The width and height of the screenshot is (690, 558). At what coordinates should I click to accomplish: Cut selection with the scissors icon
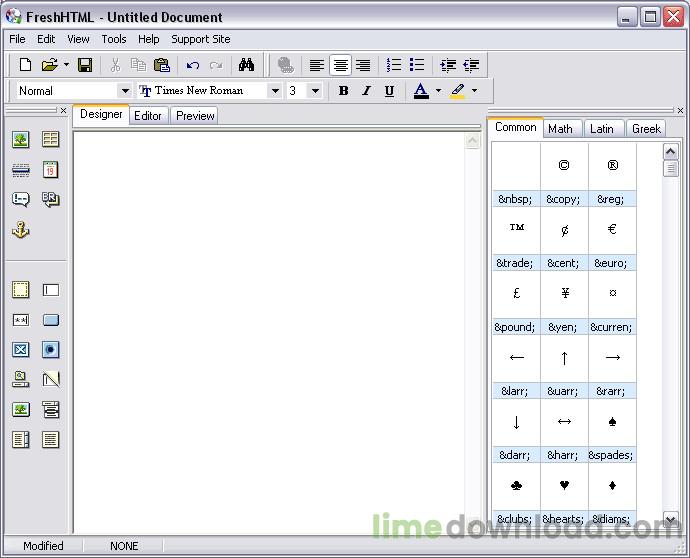point(115,65)
